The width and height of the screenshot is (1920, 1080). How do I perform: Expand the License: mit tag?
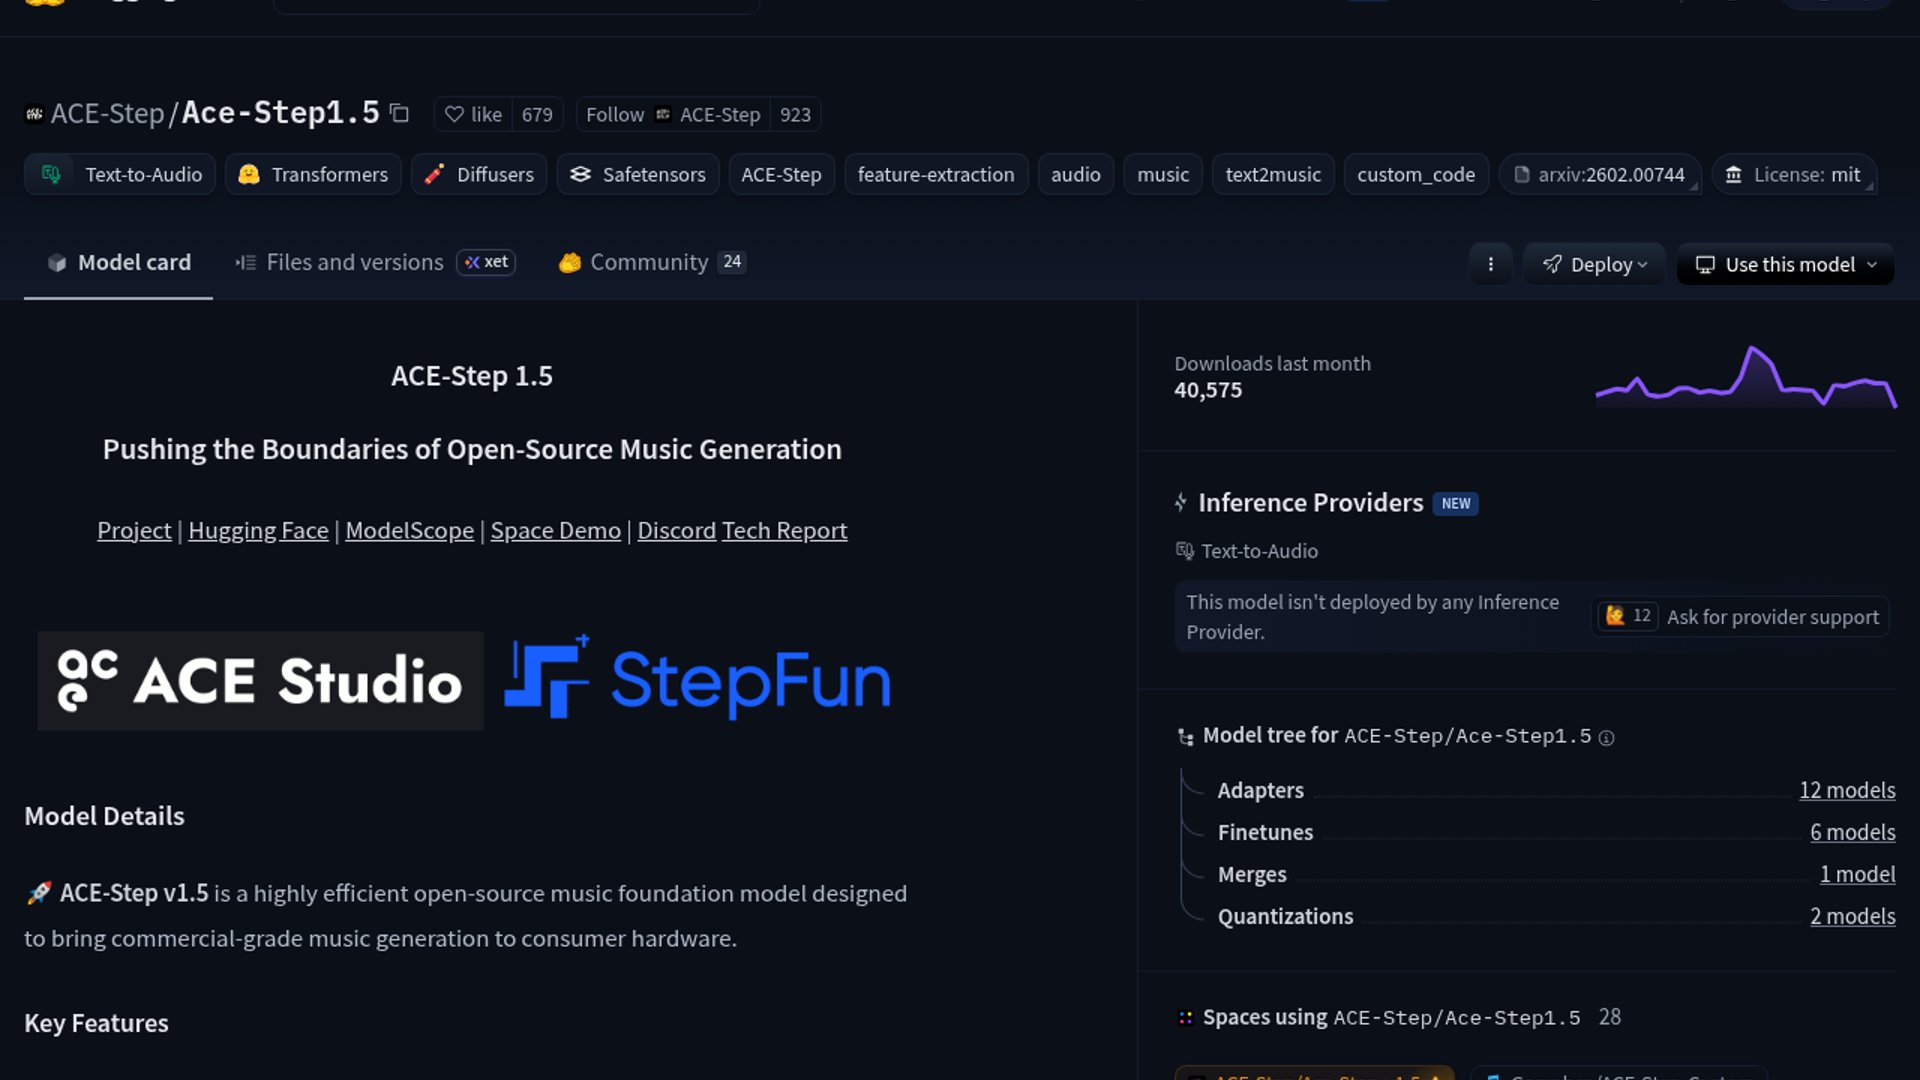click(x=1794, y=174)
